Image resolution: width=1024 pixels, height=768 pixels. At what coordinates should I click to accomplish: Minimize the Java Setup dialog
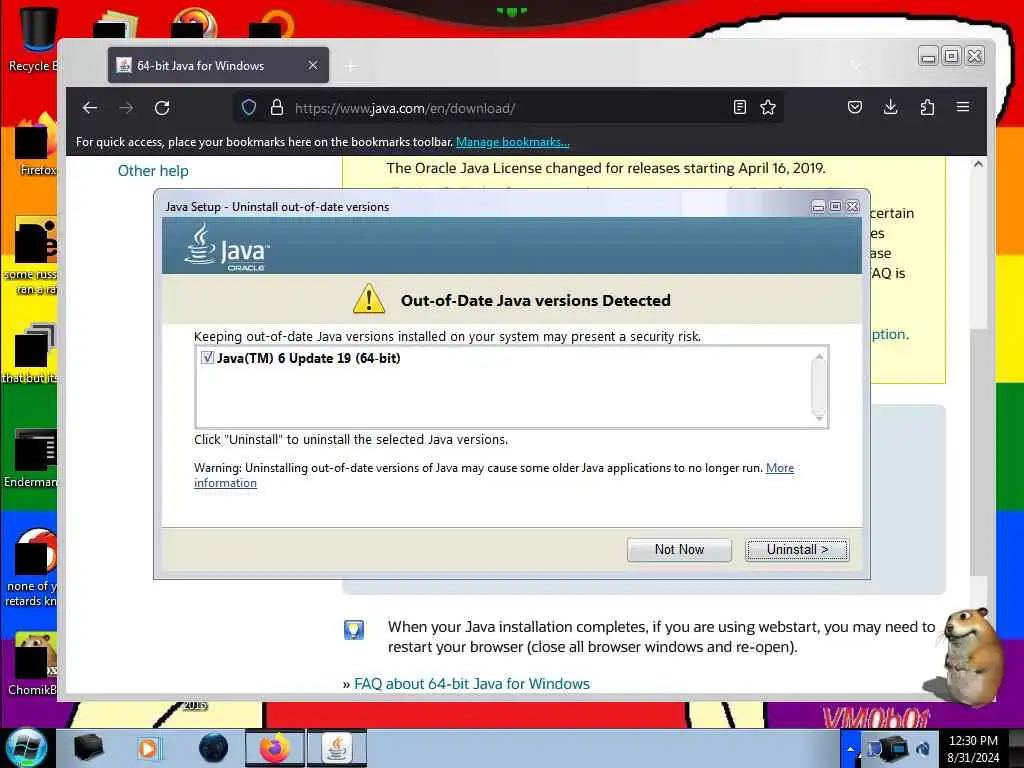point(818,206)
